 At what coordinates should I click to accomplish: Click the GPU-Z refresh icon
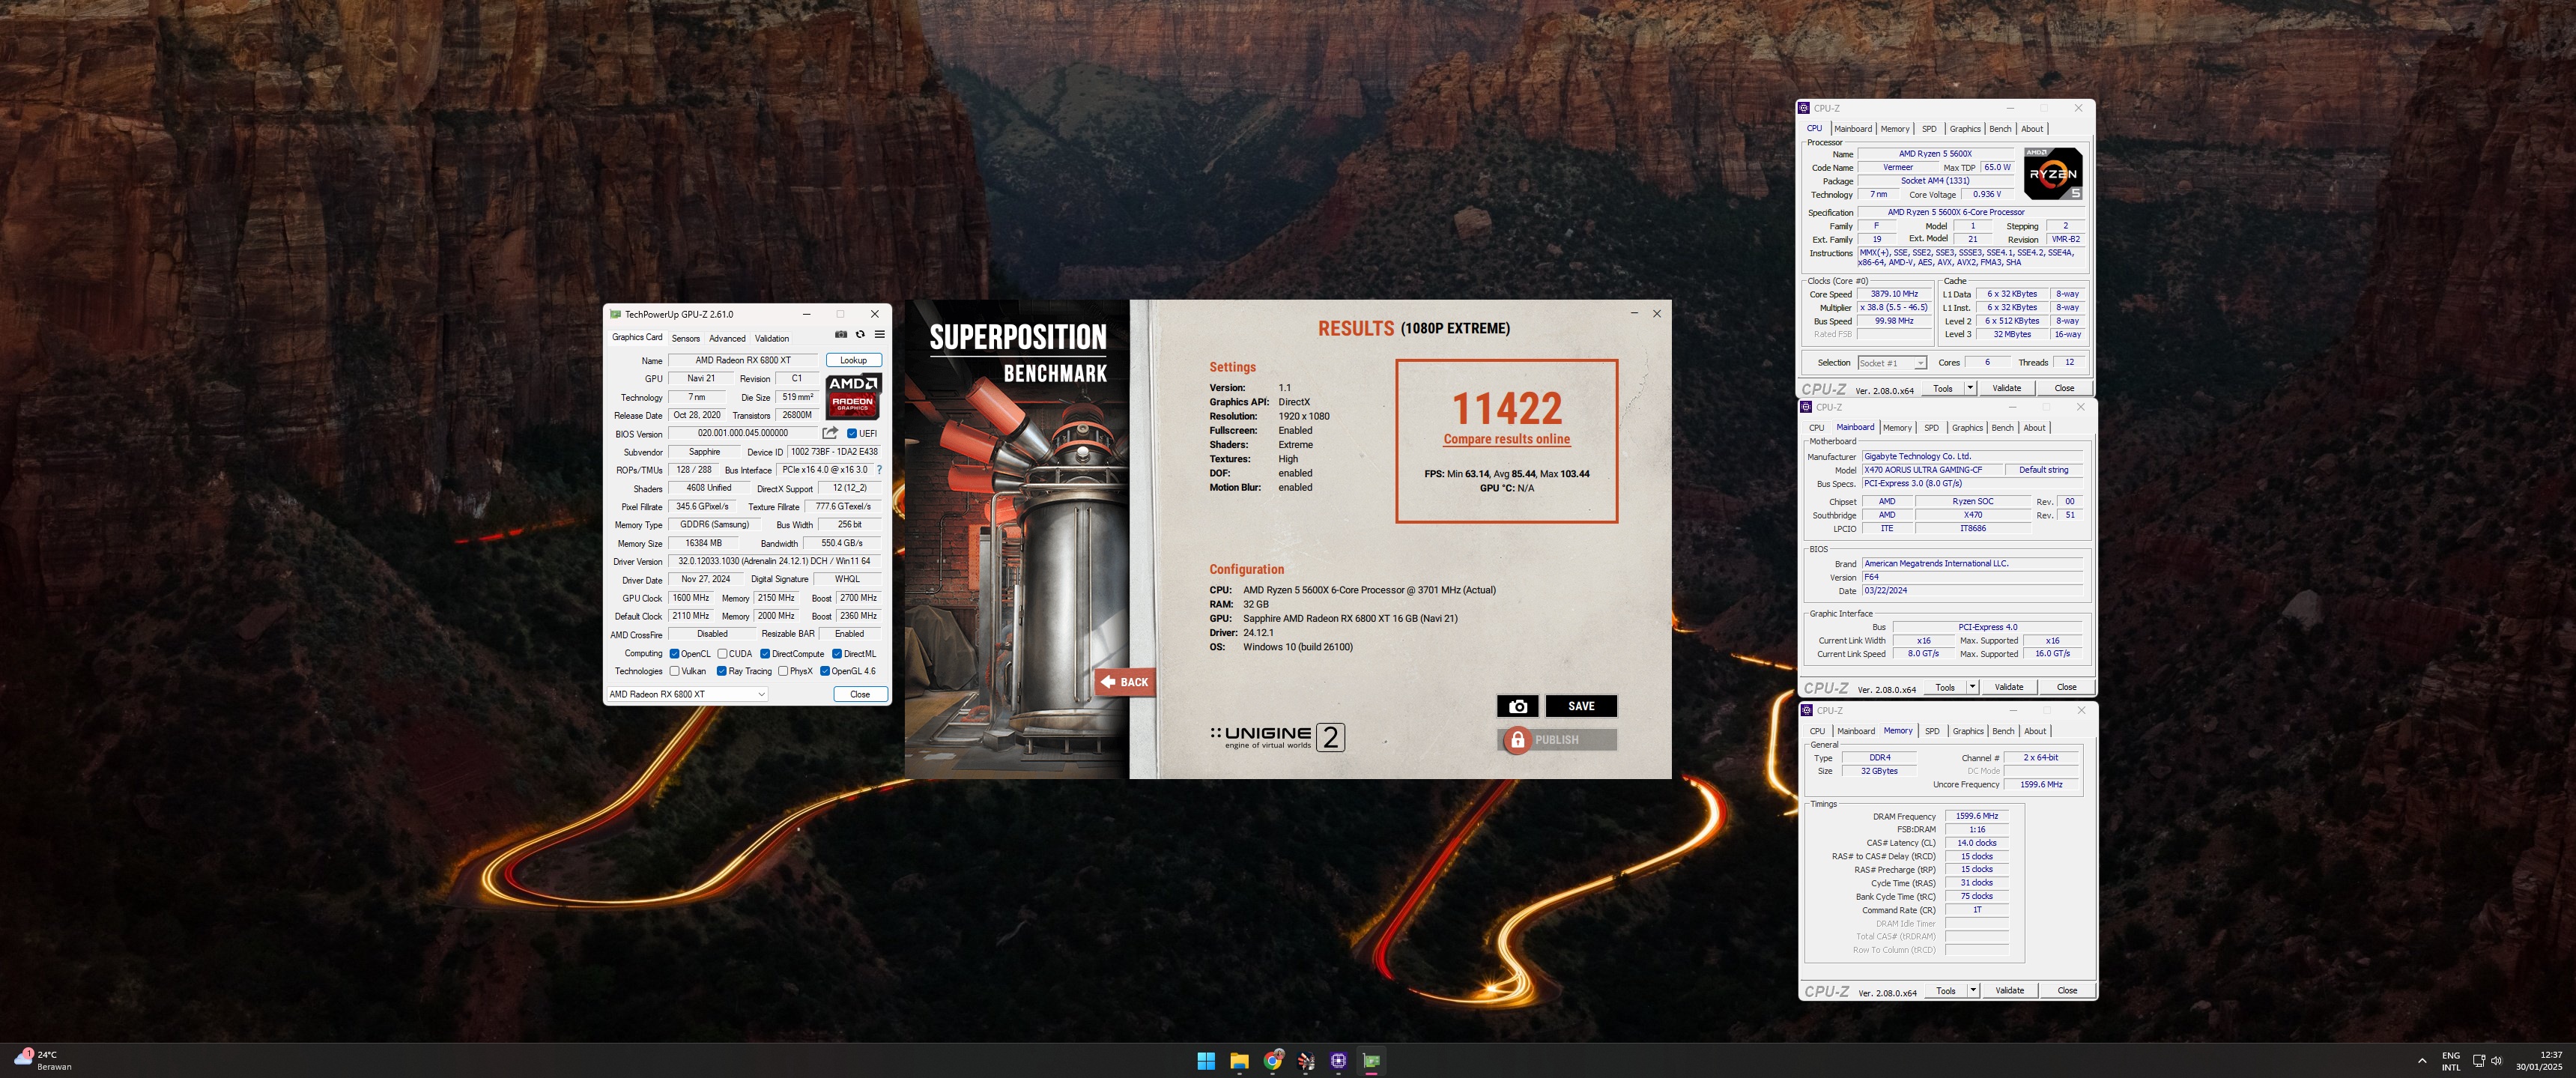click(860, 334)
